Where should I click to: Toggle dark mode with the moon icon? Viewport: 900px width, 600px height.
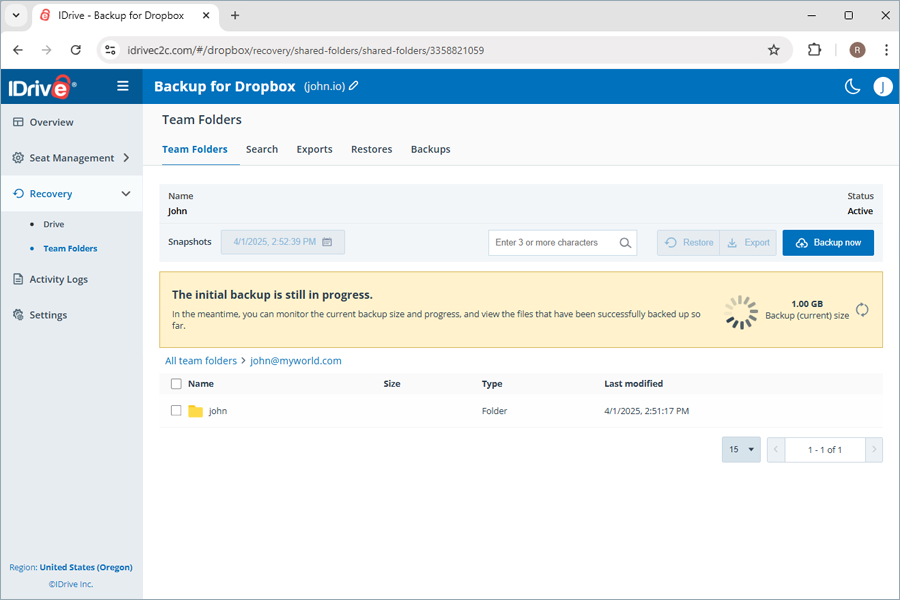(x=852, y=86)
